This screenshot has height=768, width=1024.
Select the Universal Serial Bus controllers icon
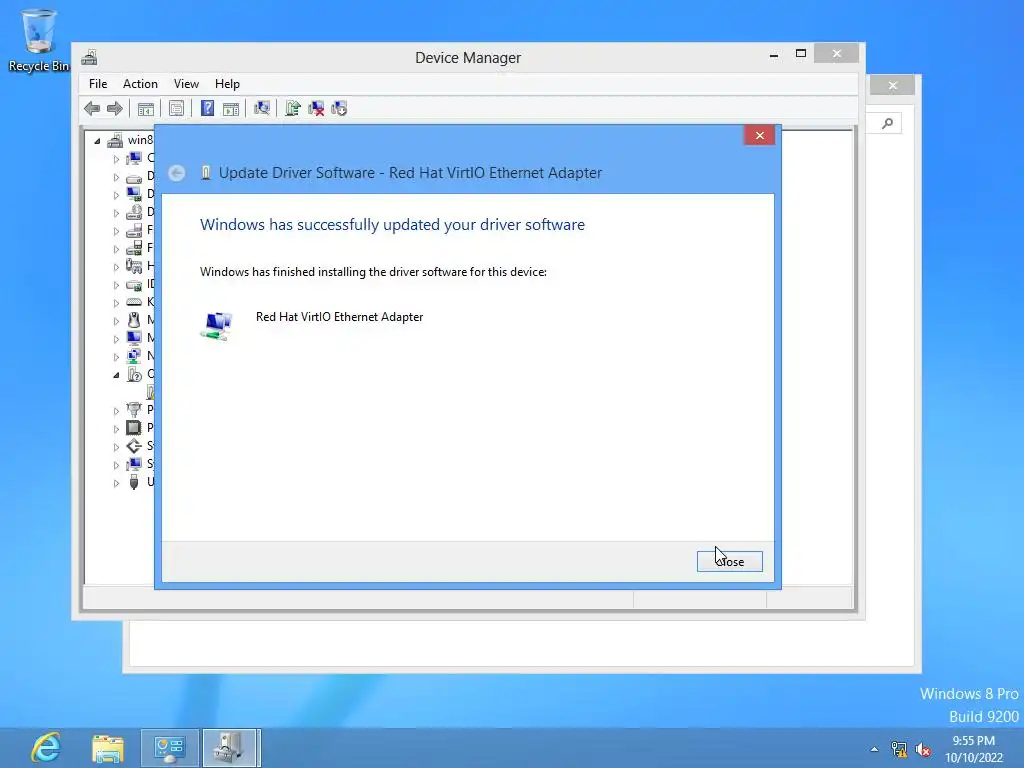pyautogui.click(x=134, y=482)
